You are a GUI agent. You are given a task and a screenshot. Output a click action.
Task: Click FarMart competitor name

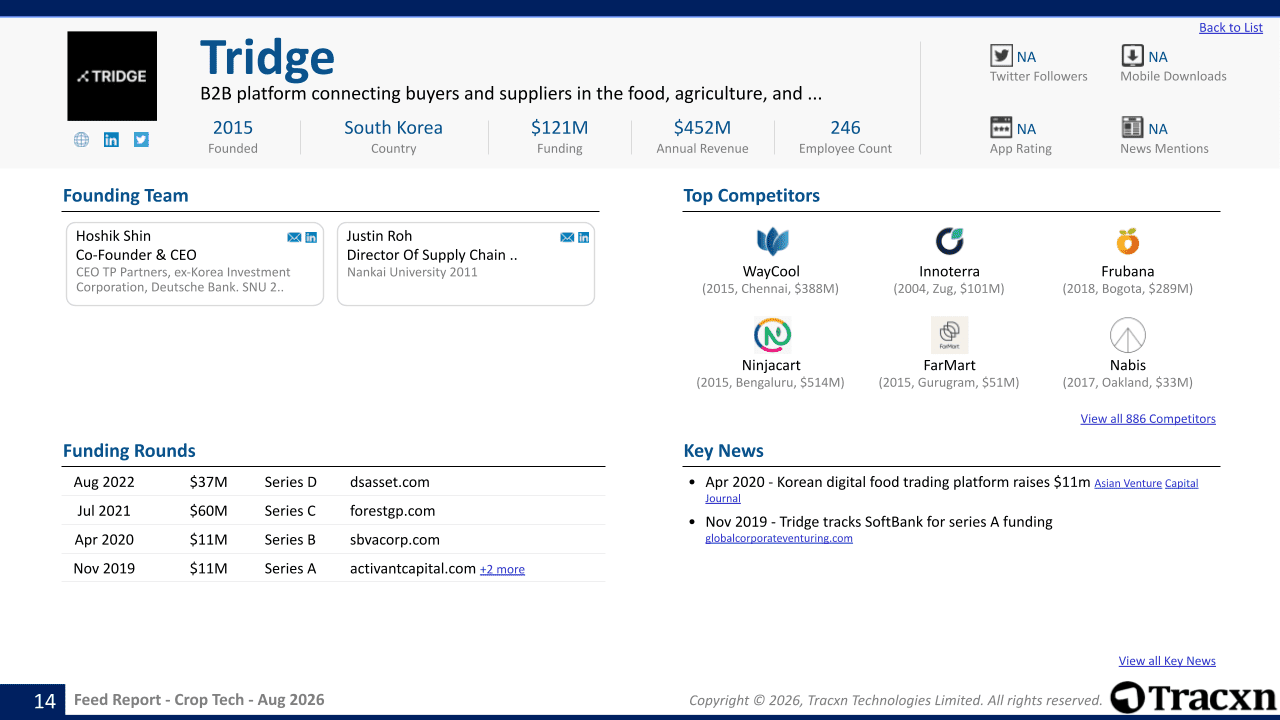point(949,366)
